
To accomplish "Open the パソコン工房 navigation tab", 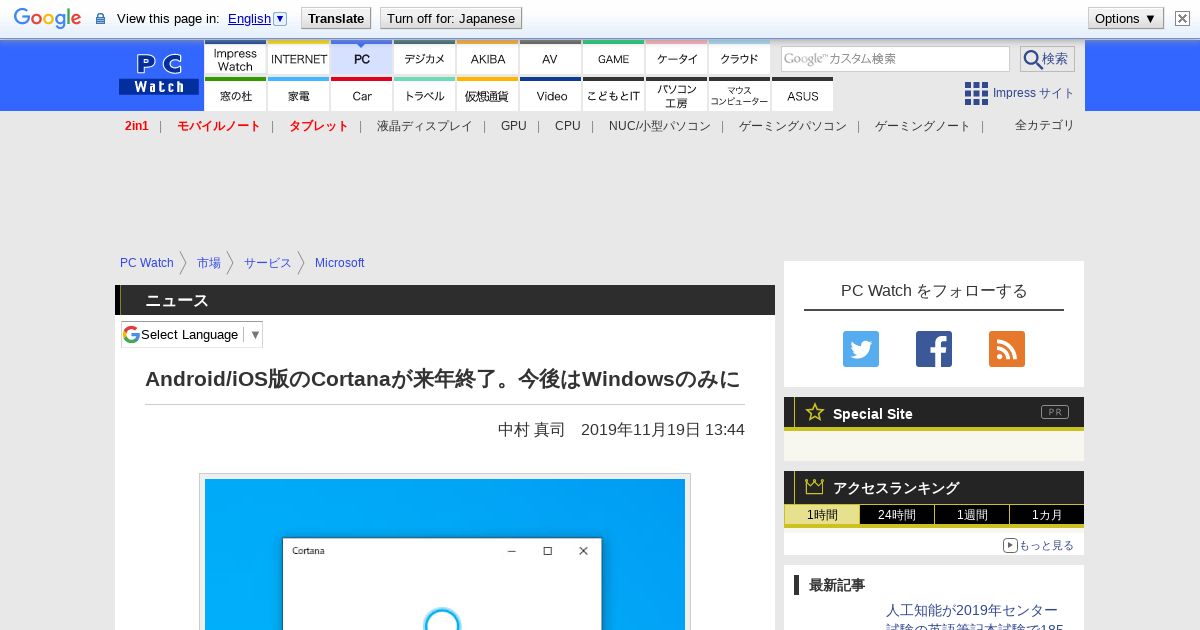I will click(676, 95).
